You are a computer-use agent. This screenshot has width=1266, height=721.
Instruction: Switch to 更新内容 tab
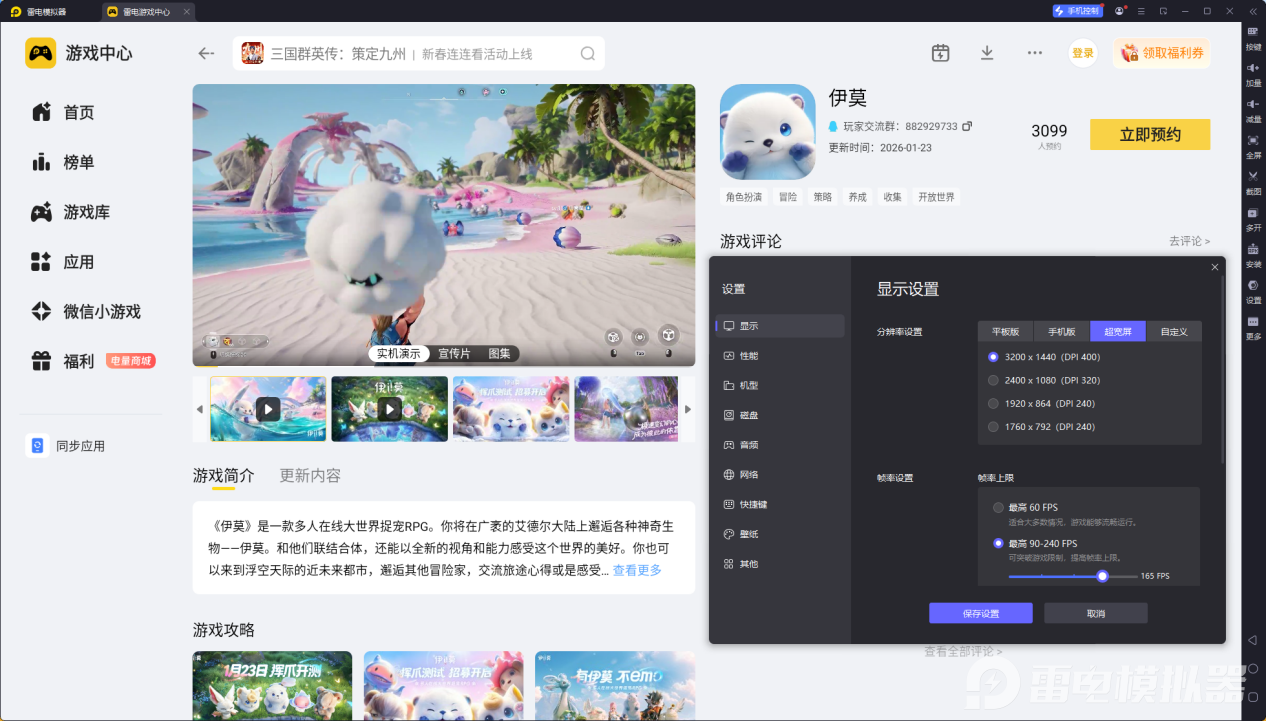click(x=310, y=475)
